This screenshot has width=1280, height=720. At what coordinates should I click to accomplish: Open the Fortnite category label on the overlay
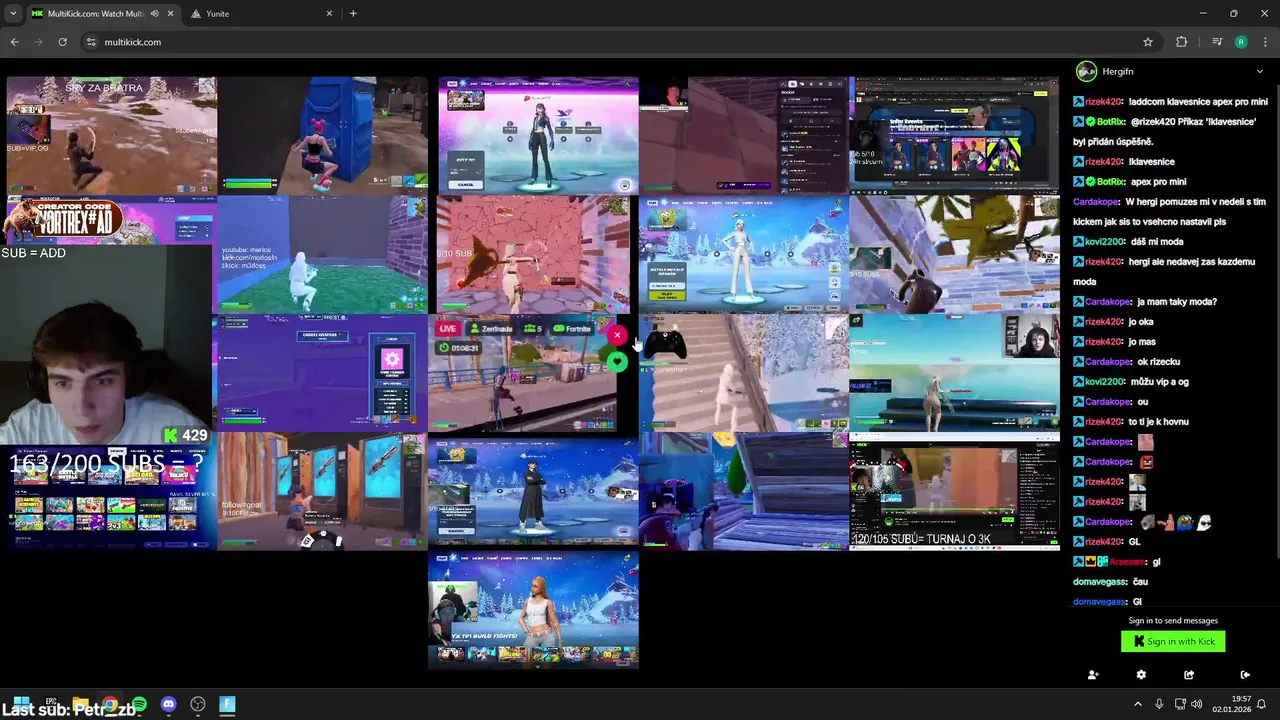(572, 328)
